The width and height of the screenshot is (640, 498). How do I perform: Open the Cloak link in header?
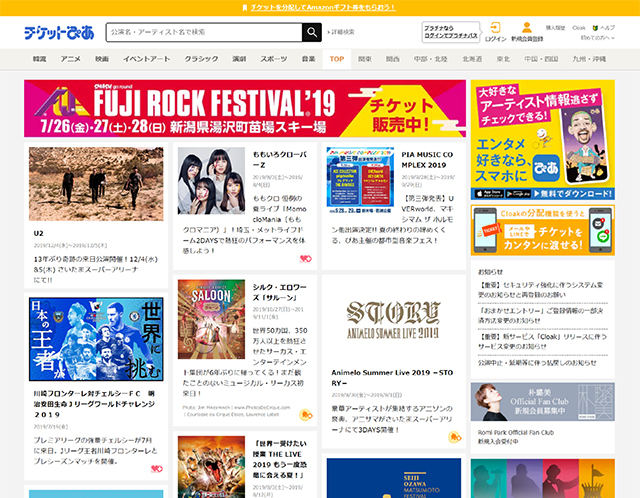pos(579,28)
